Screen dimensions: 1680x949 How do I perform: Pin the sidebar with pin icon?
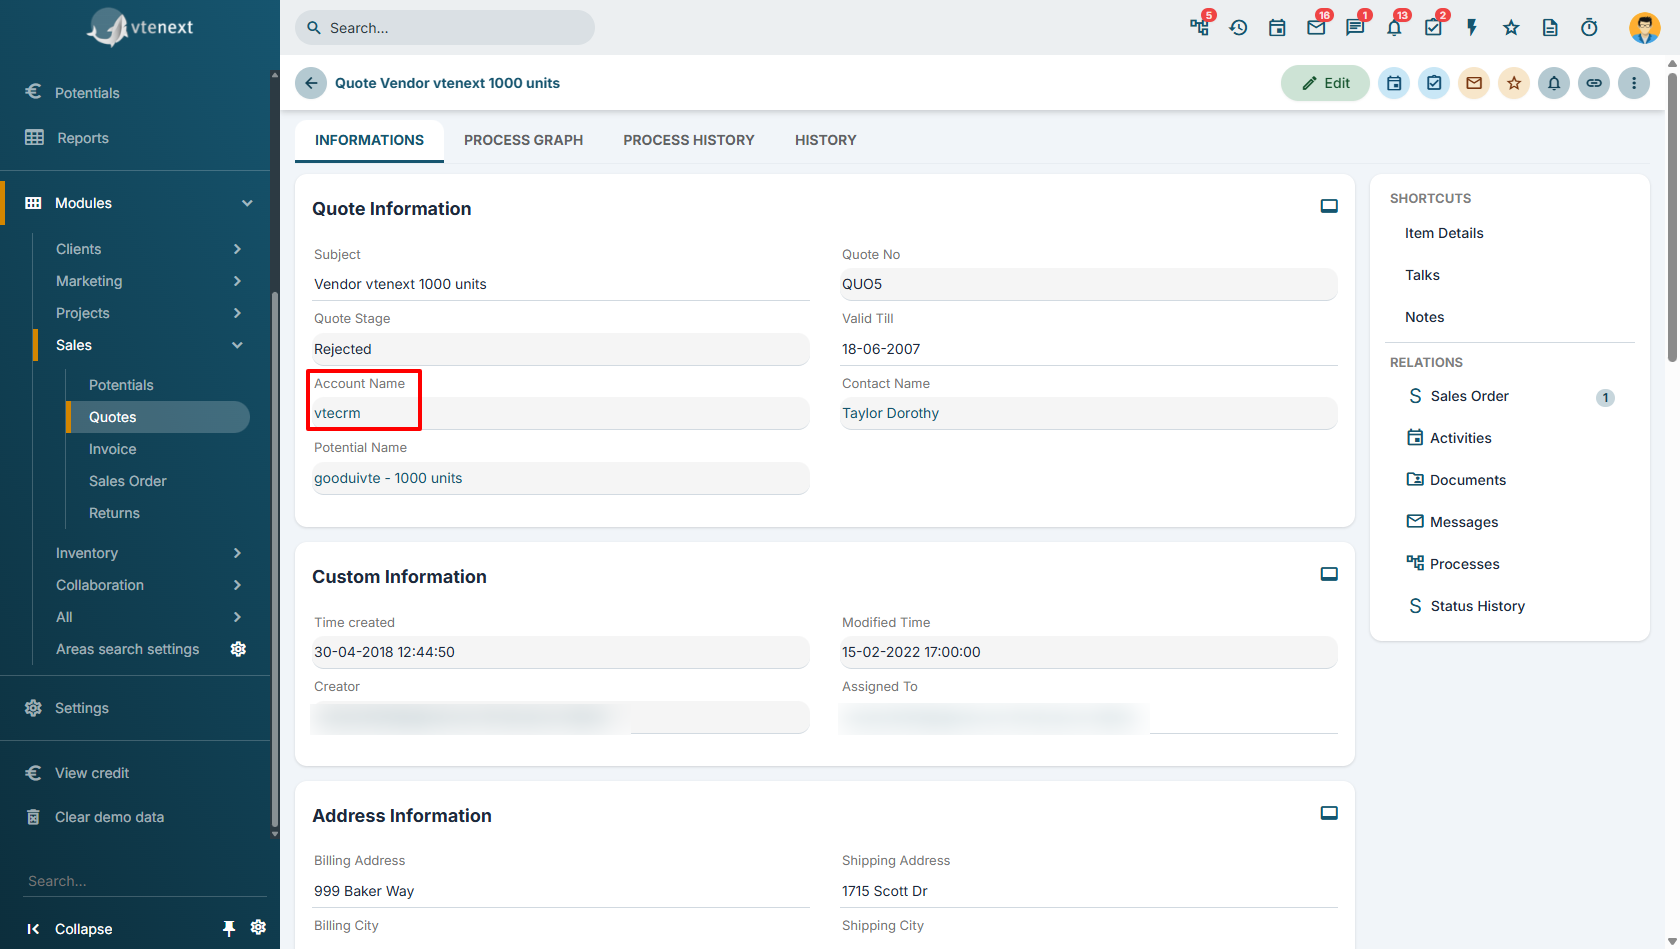[229, 929]
